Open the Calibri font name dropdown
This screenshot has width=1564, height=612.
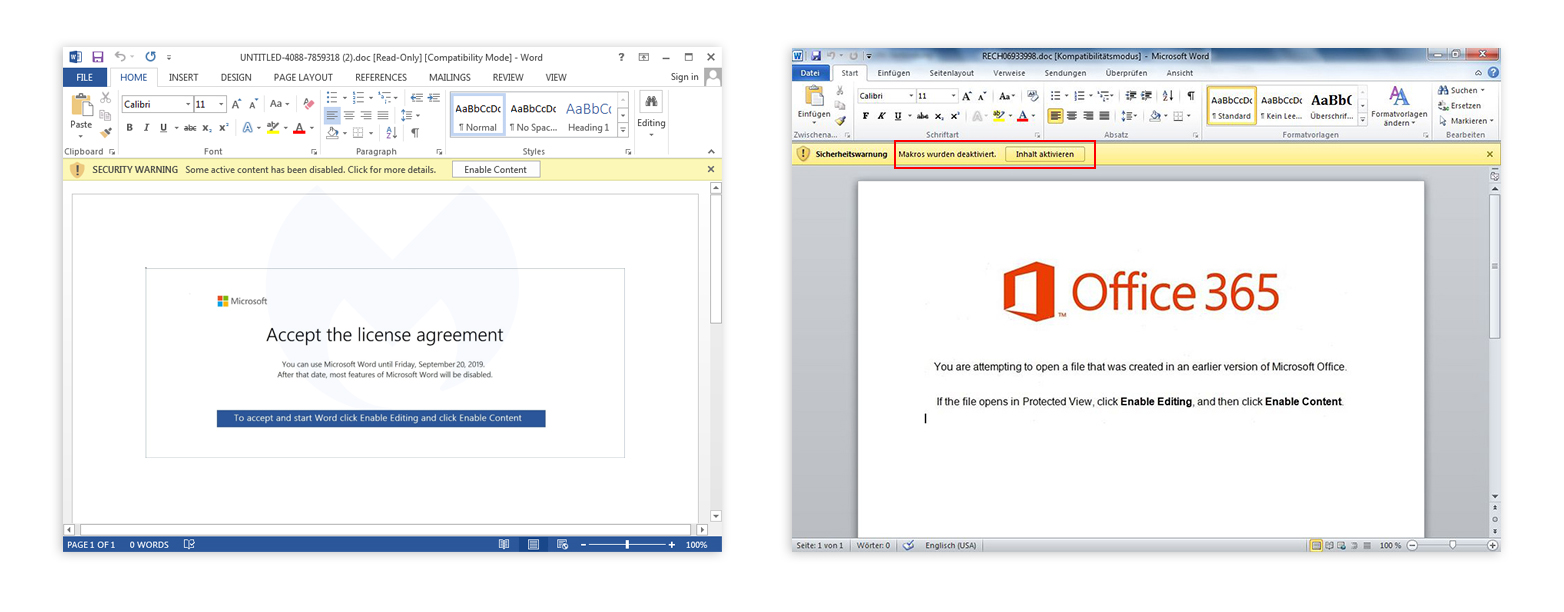189,104
